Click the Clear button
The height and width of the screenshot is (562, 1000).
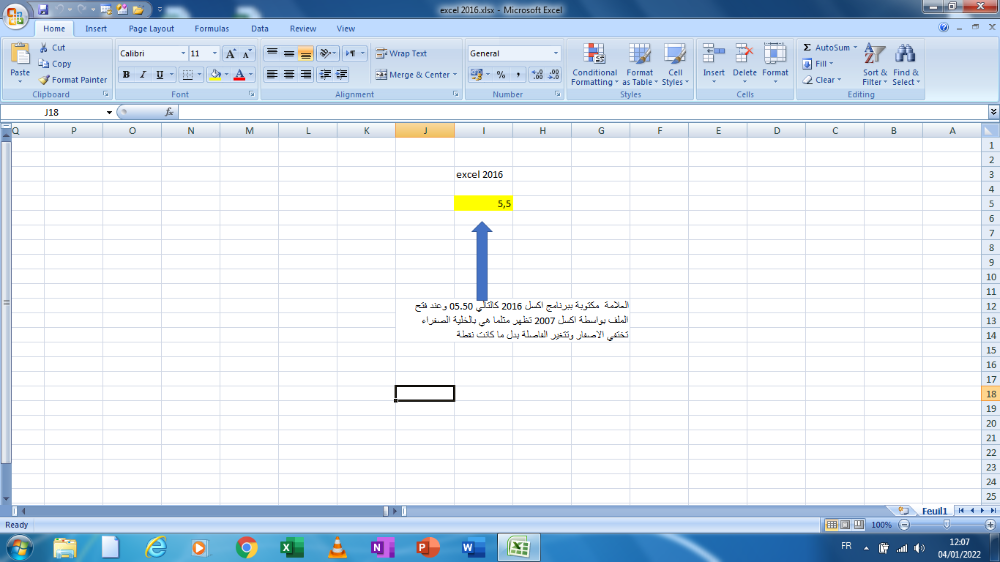tap(823, 80)
